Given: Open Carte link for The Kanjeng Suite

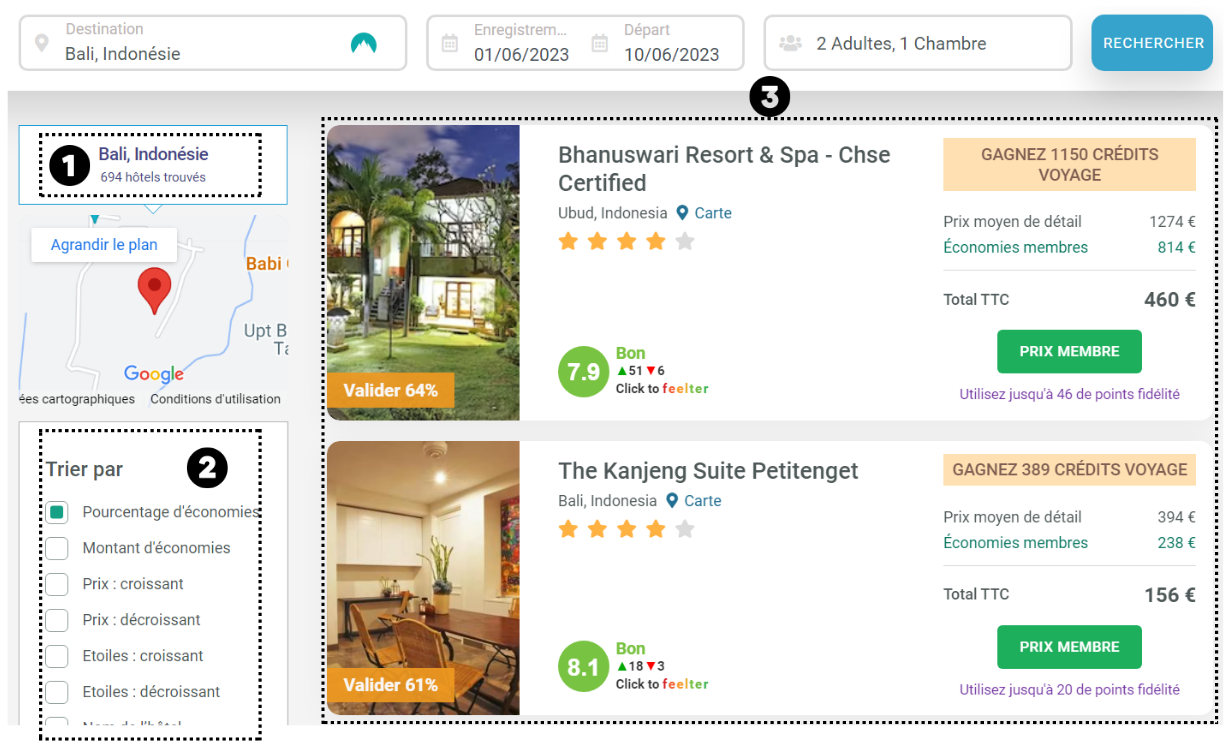Looking at the screenshot, I should pos(702,501).
